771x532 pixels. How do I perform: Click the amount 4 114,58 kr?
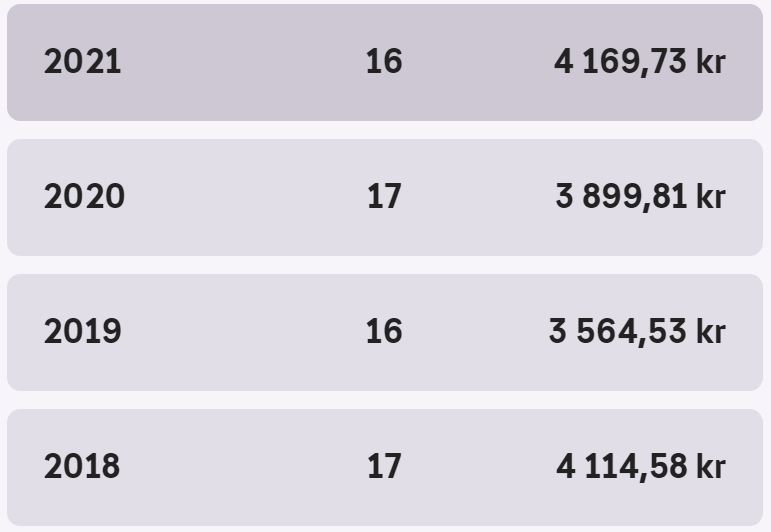tap(641, 467)
